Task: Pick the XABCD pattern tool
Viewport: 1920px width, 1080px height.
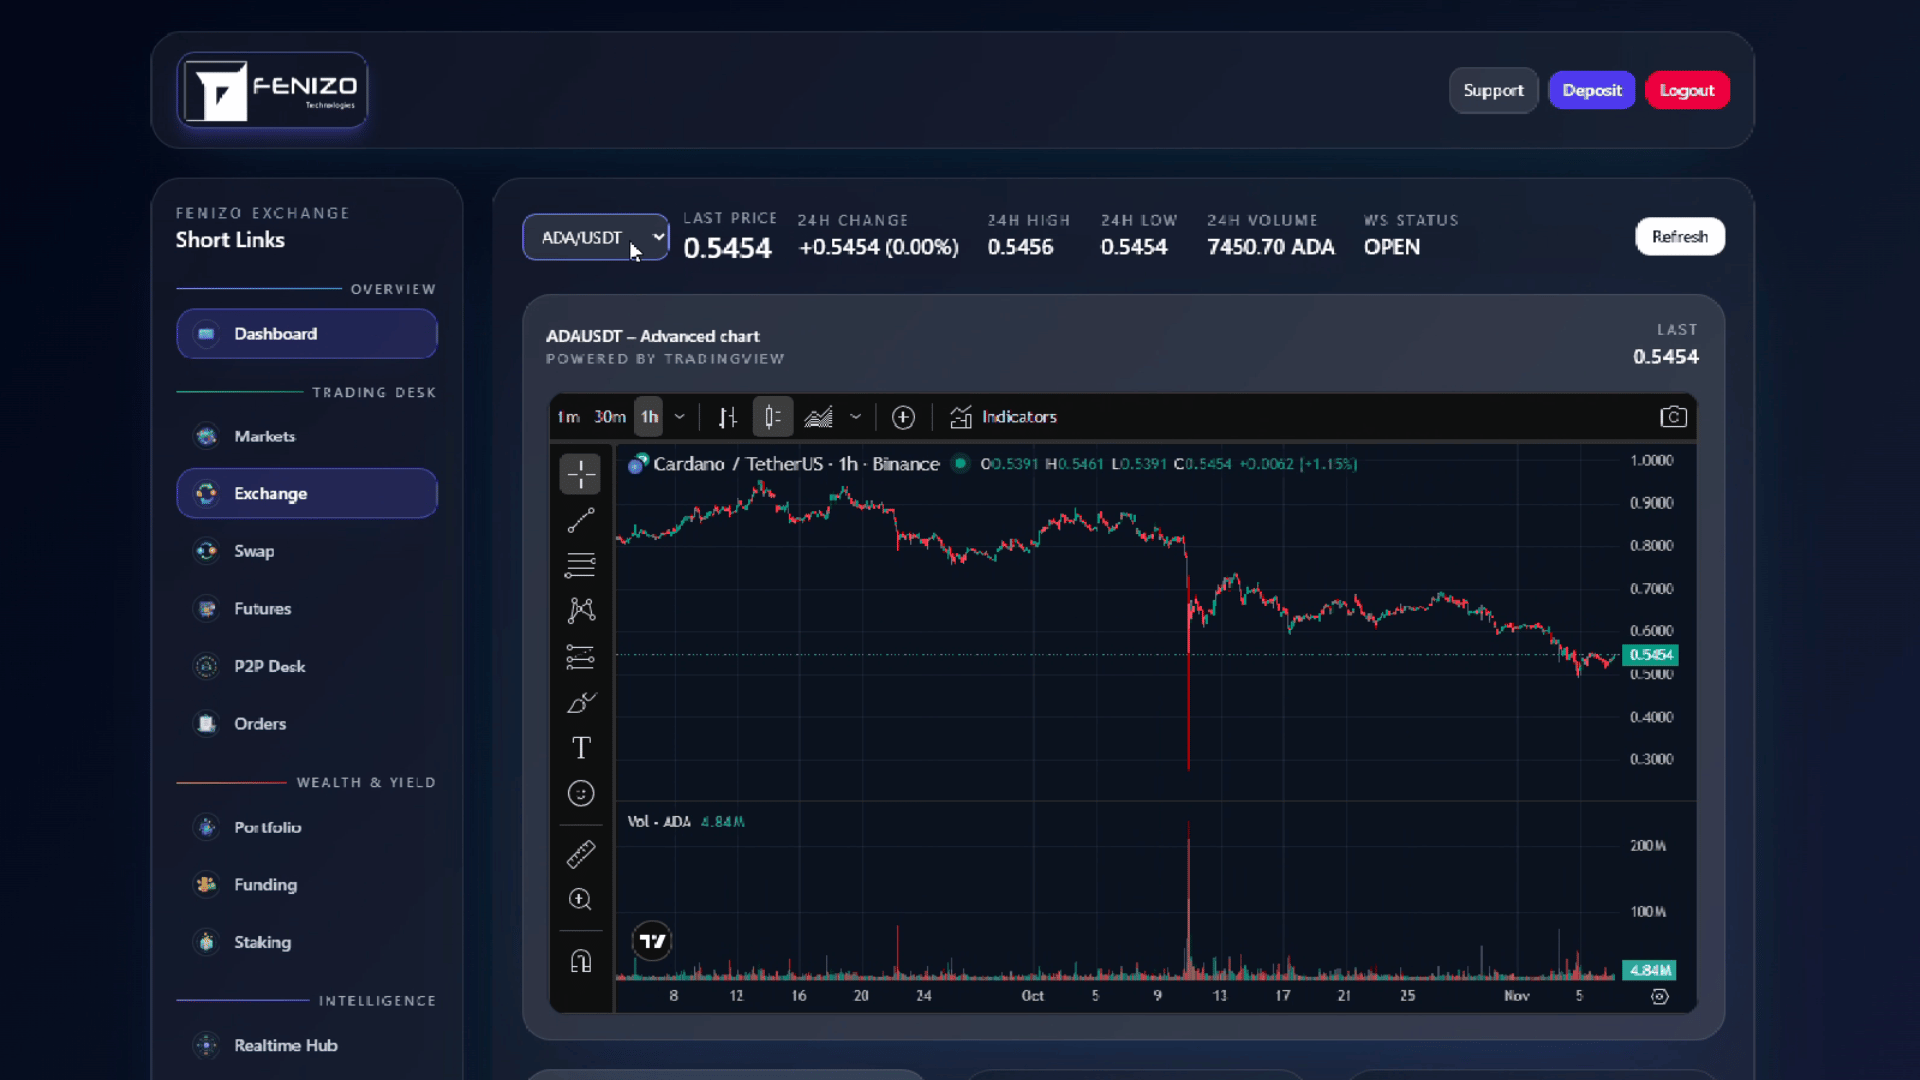Action: coord(580,610)
